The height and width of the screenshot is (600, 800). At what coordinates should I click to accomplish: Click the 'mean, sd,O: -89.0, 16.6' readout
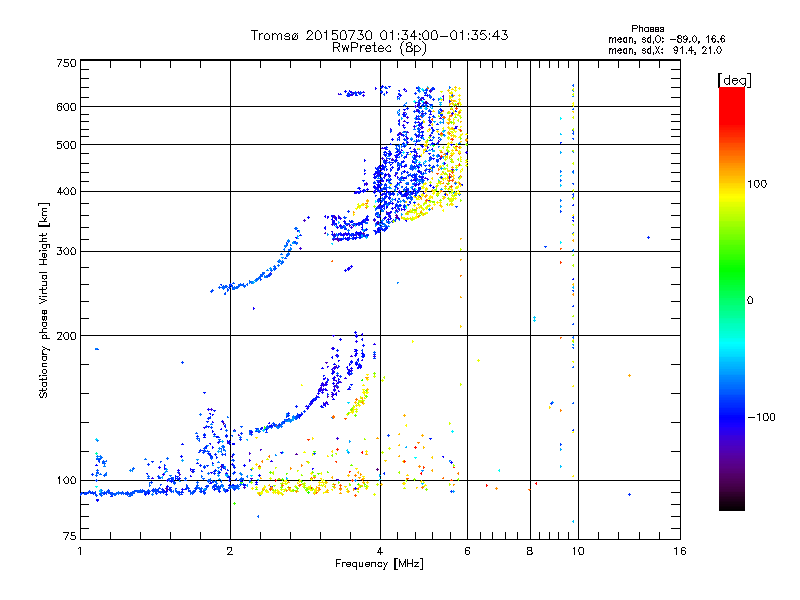666,39
